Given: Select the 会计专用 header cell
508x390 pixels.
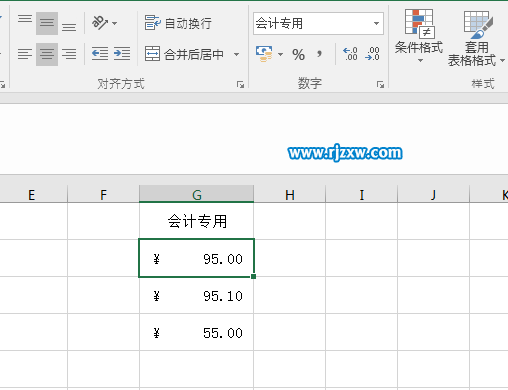Looking at the screenshot, I should click(x=197, y=221).
